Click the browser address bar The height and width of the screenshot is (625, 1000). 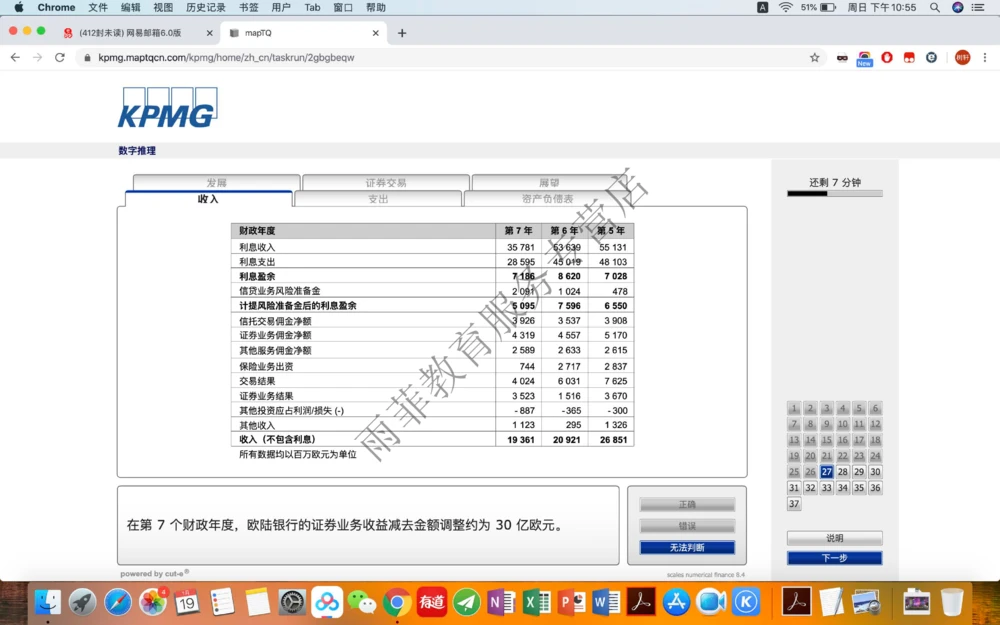(300, 58)
